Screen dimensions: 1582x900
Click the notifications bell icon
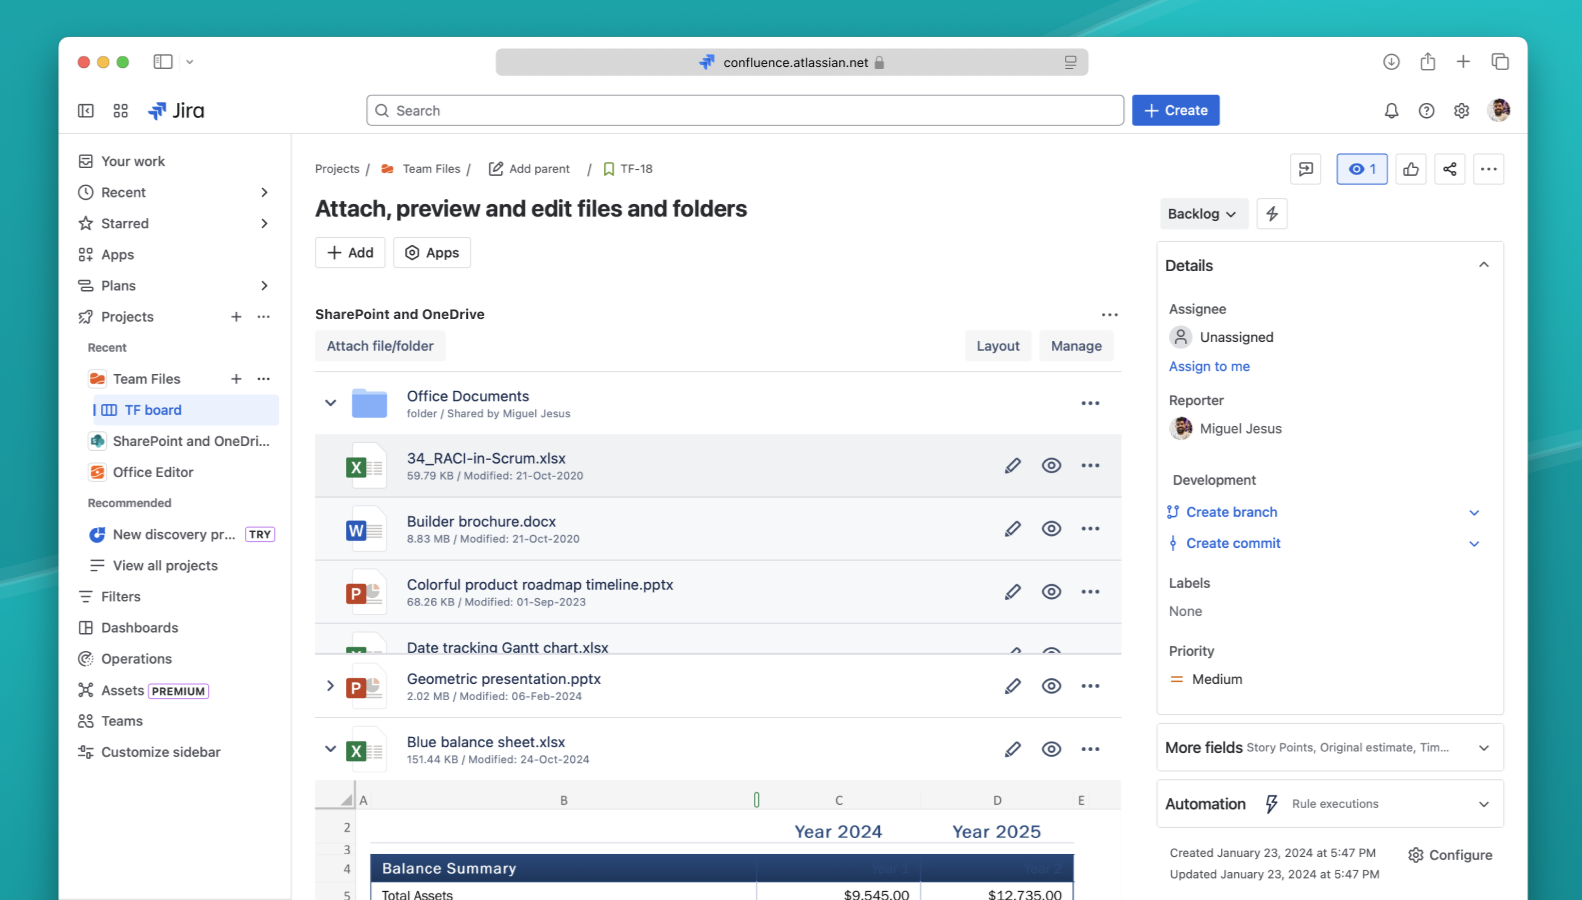pos(1391,111)
